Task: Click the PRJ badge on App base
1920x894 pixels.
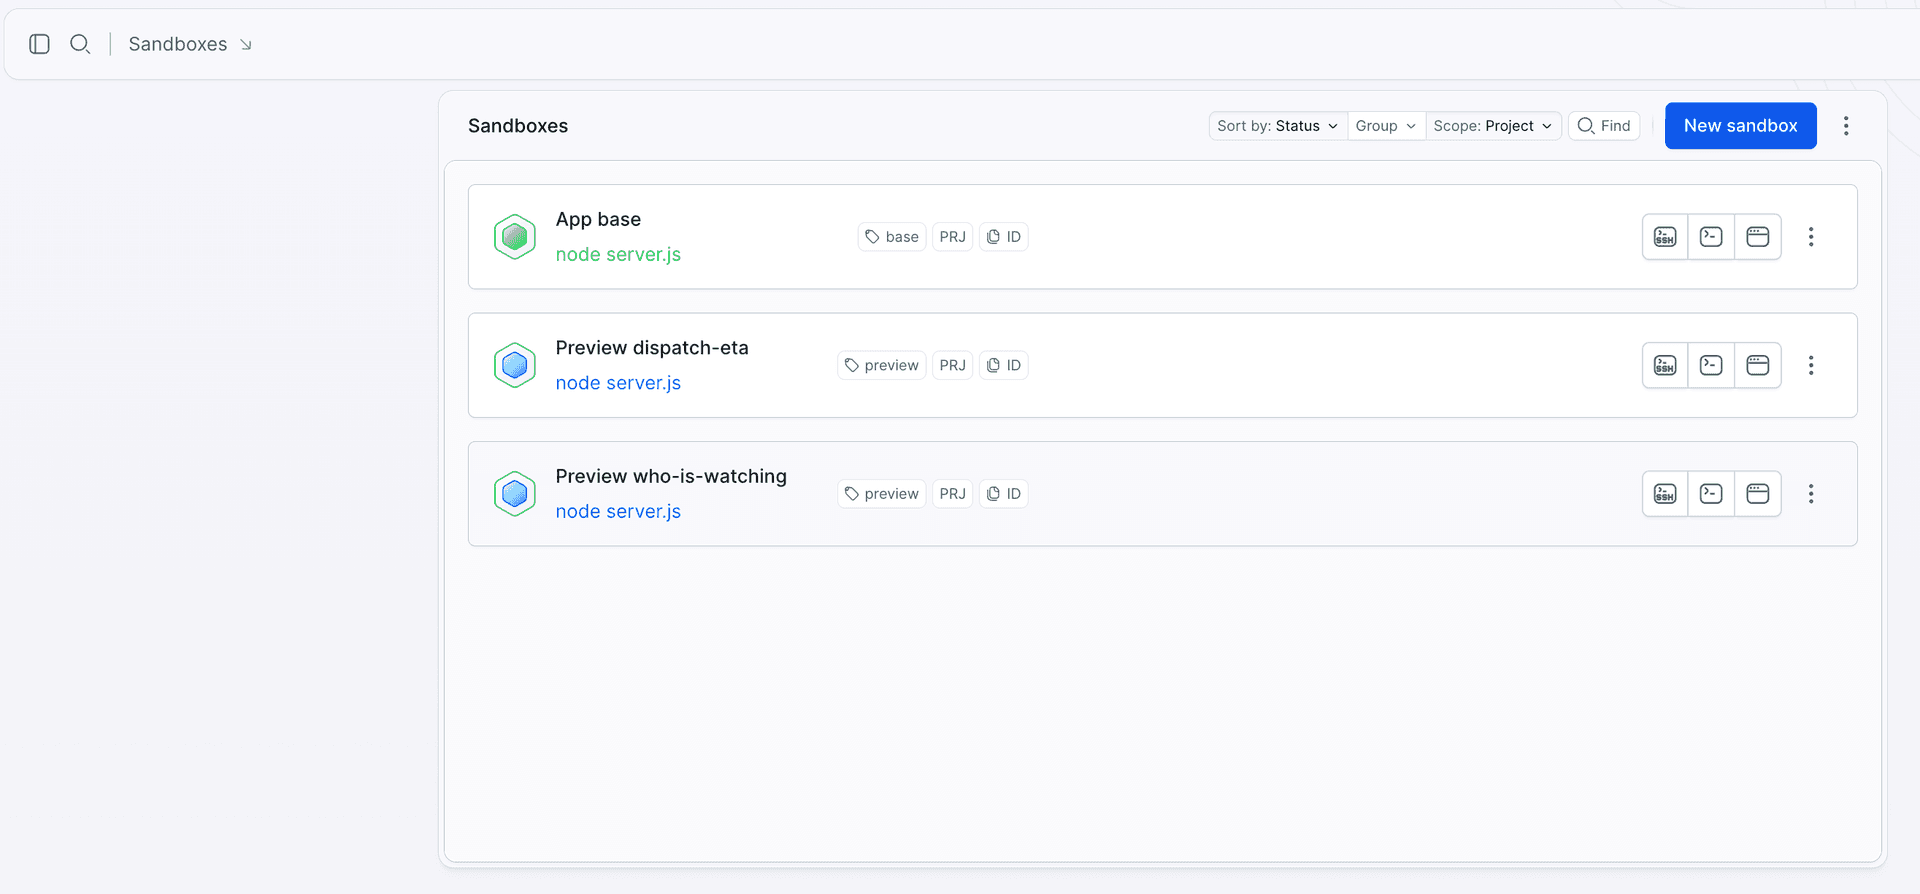Action: click(x=952, y=237)
